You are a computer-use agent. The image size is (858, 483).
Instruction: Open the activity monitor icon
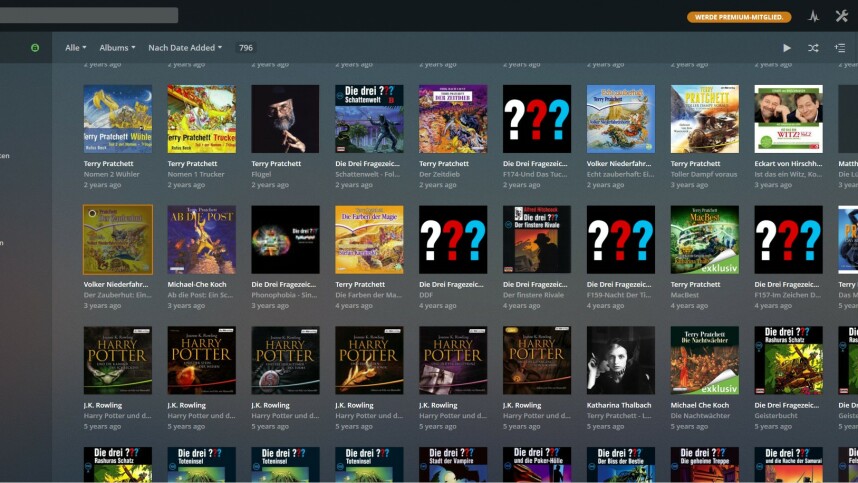[x=814, y=16]
